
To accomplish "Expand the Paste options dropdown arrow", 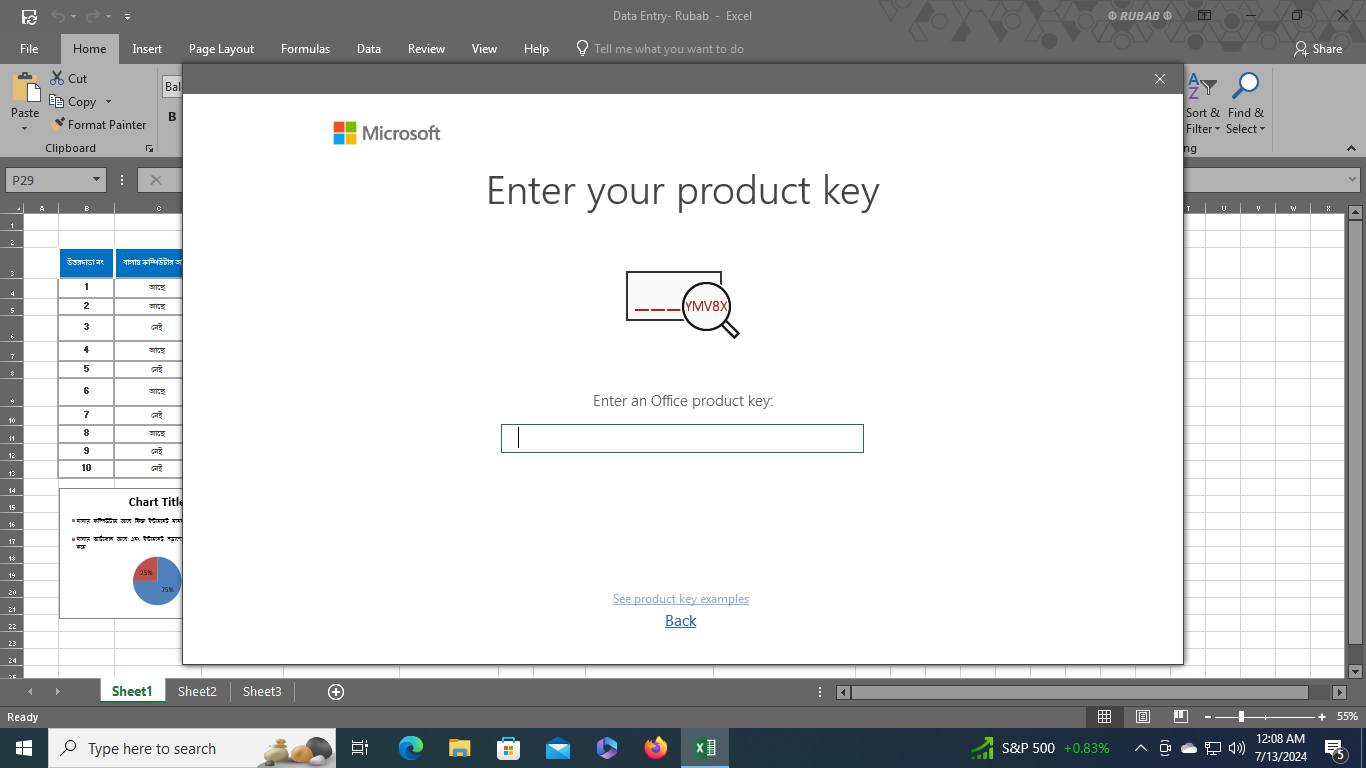I will click(x=25, y=128).
